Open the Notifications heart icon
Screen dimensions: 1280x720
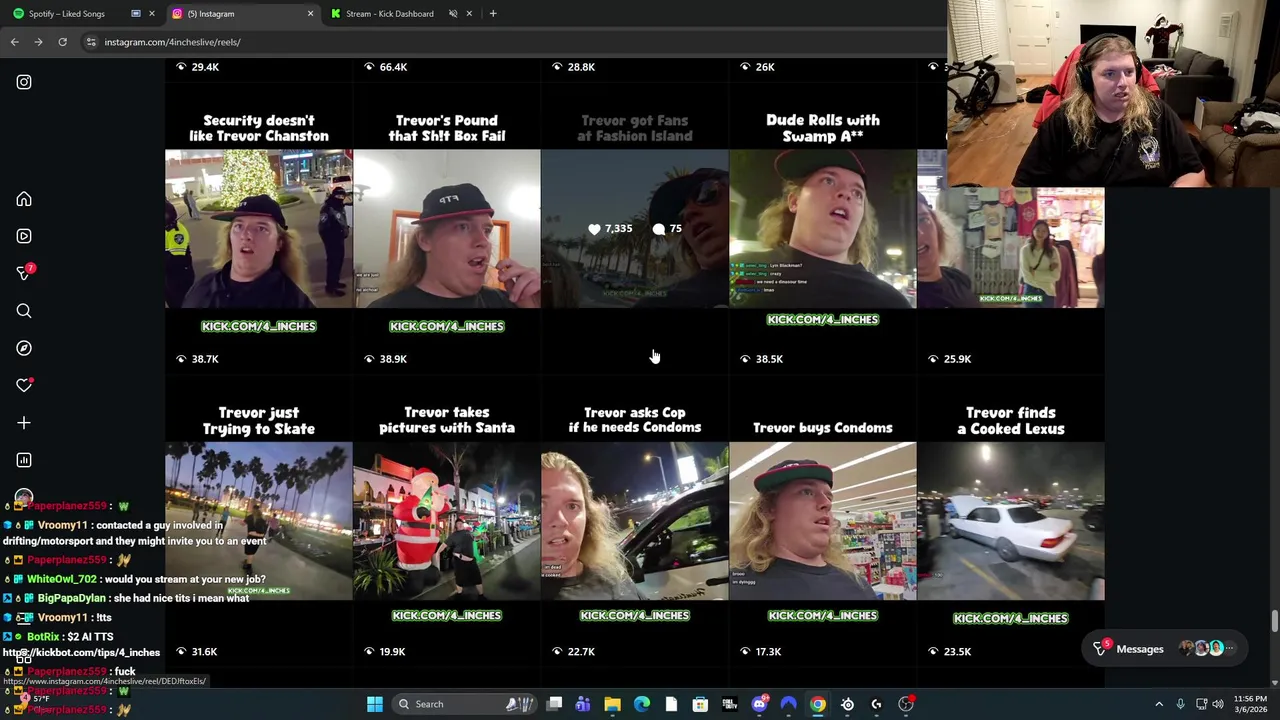point(24,385)
